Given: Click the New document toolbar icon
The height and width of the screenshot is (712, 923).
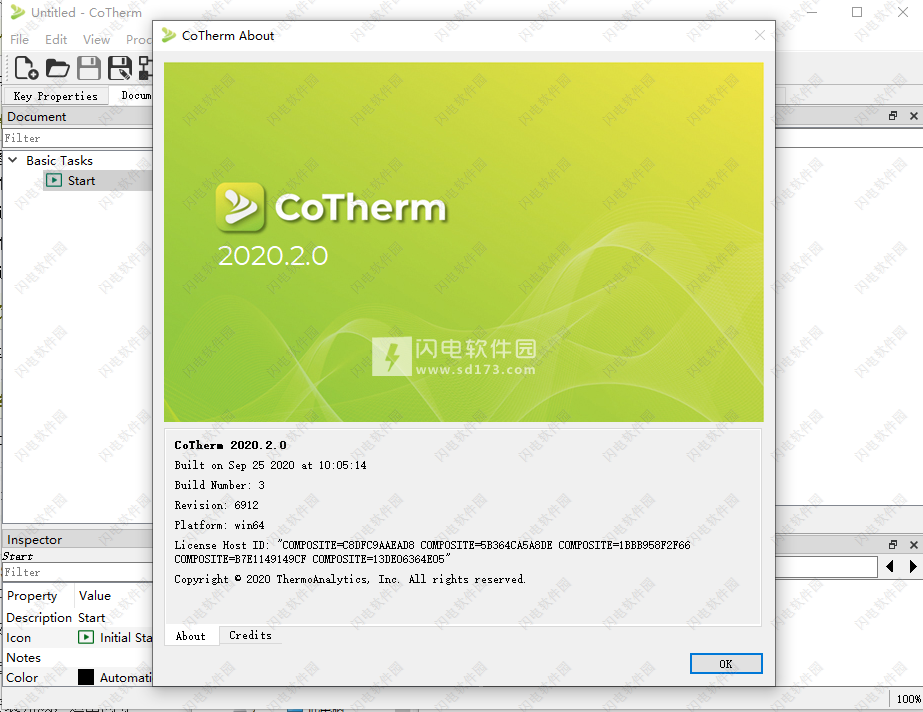Looking at the screenshot, I should pos(26,68).
